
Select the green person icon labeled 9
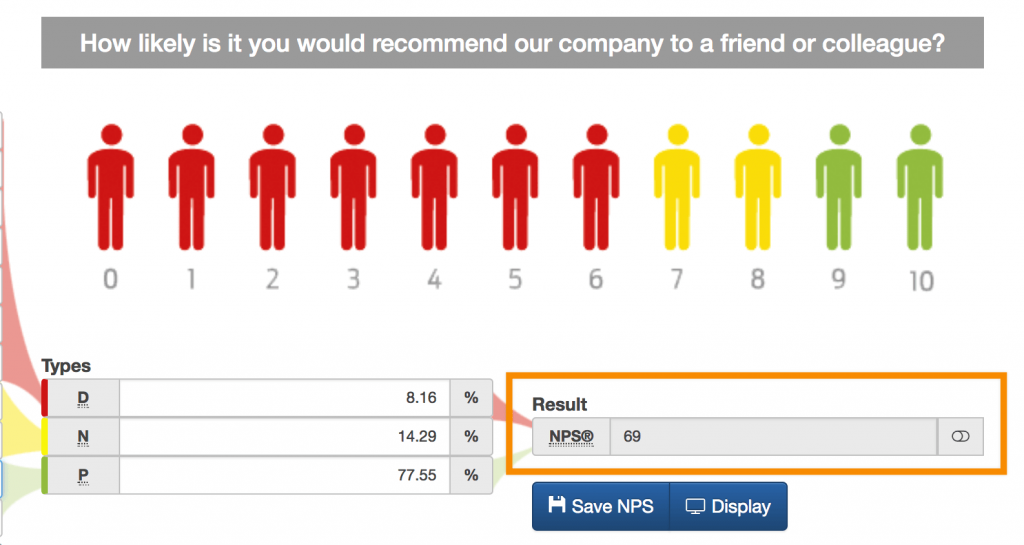839,187
